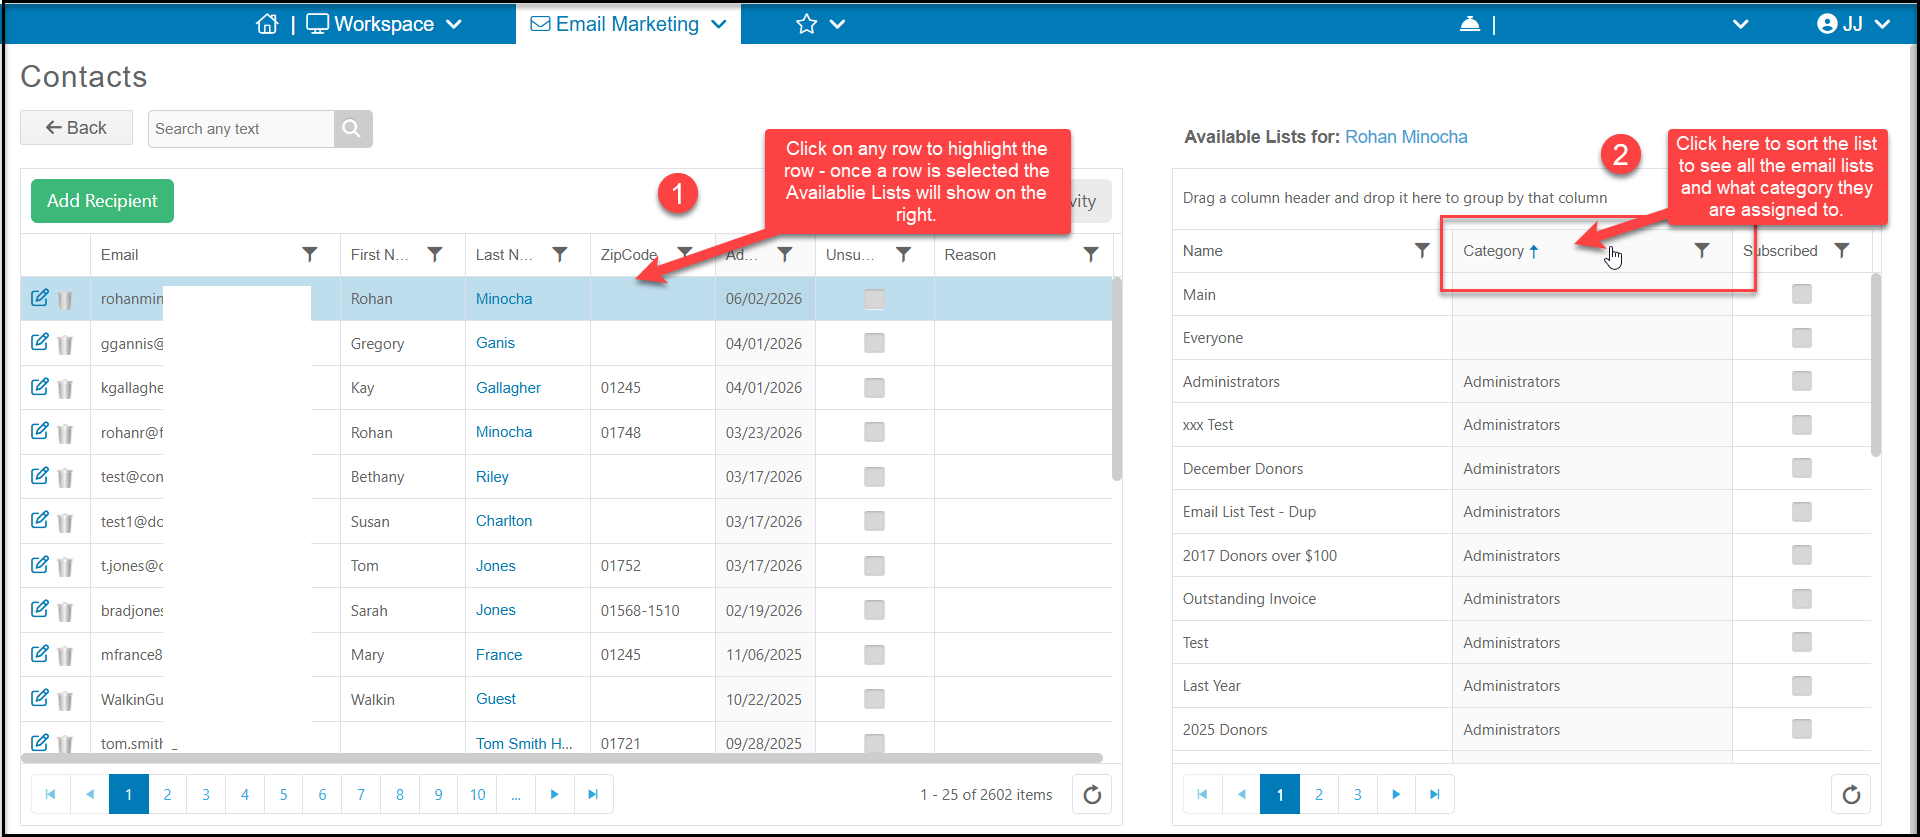Jump to last contacts page

[593, 795]
